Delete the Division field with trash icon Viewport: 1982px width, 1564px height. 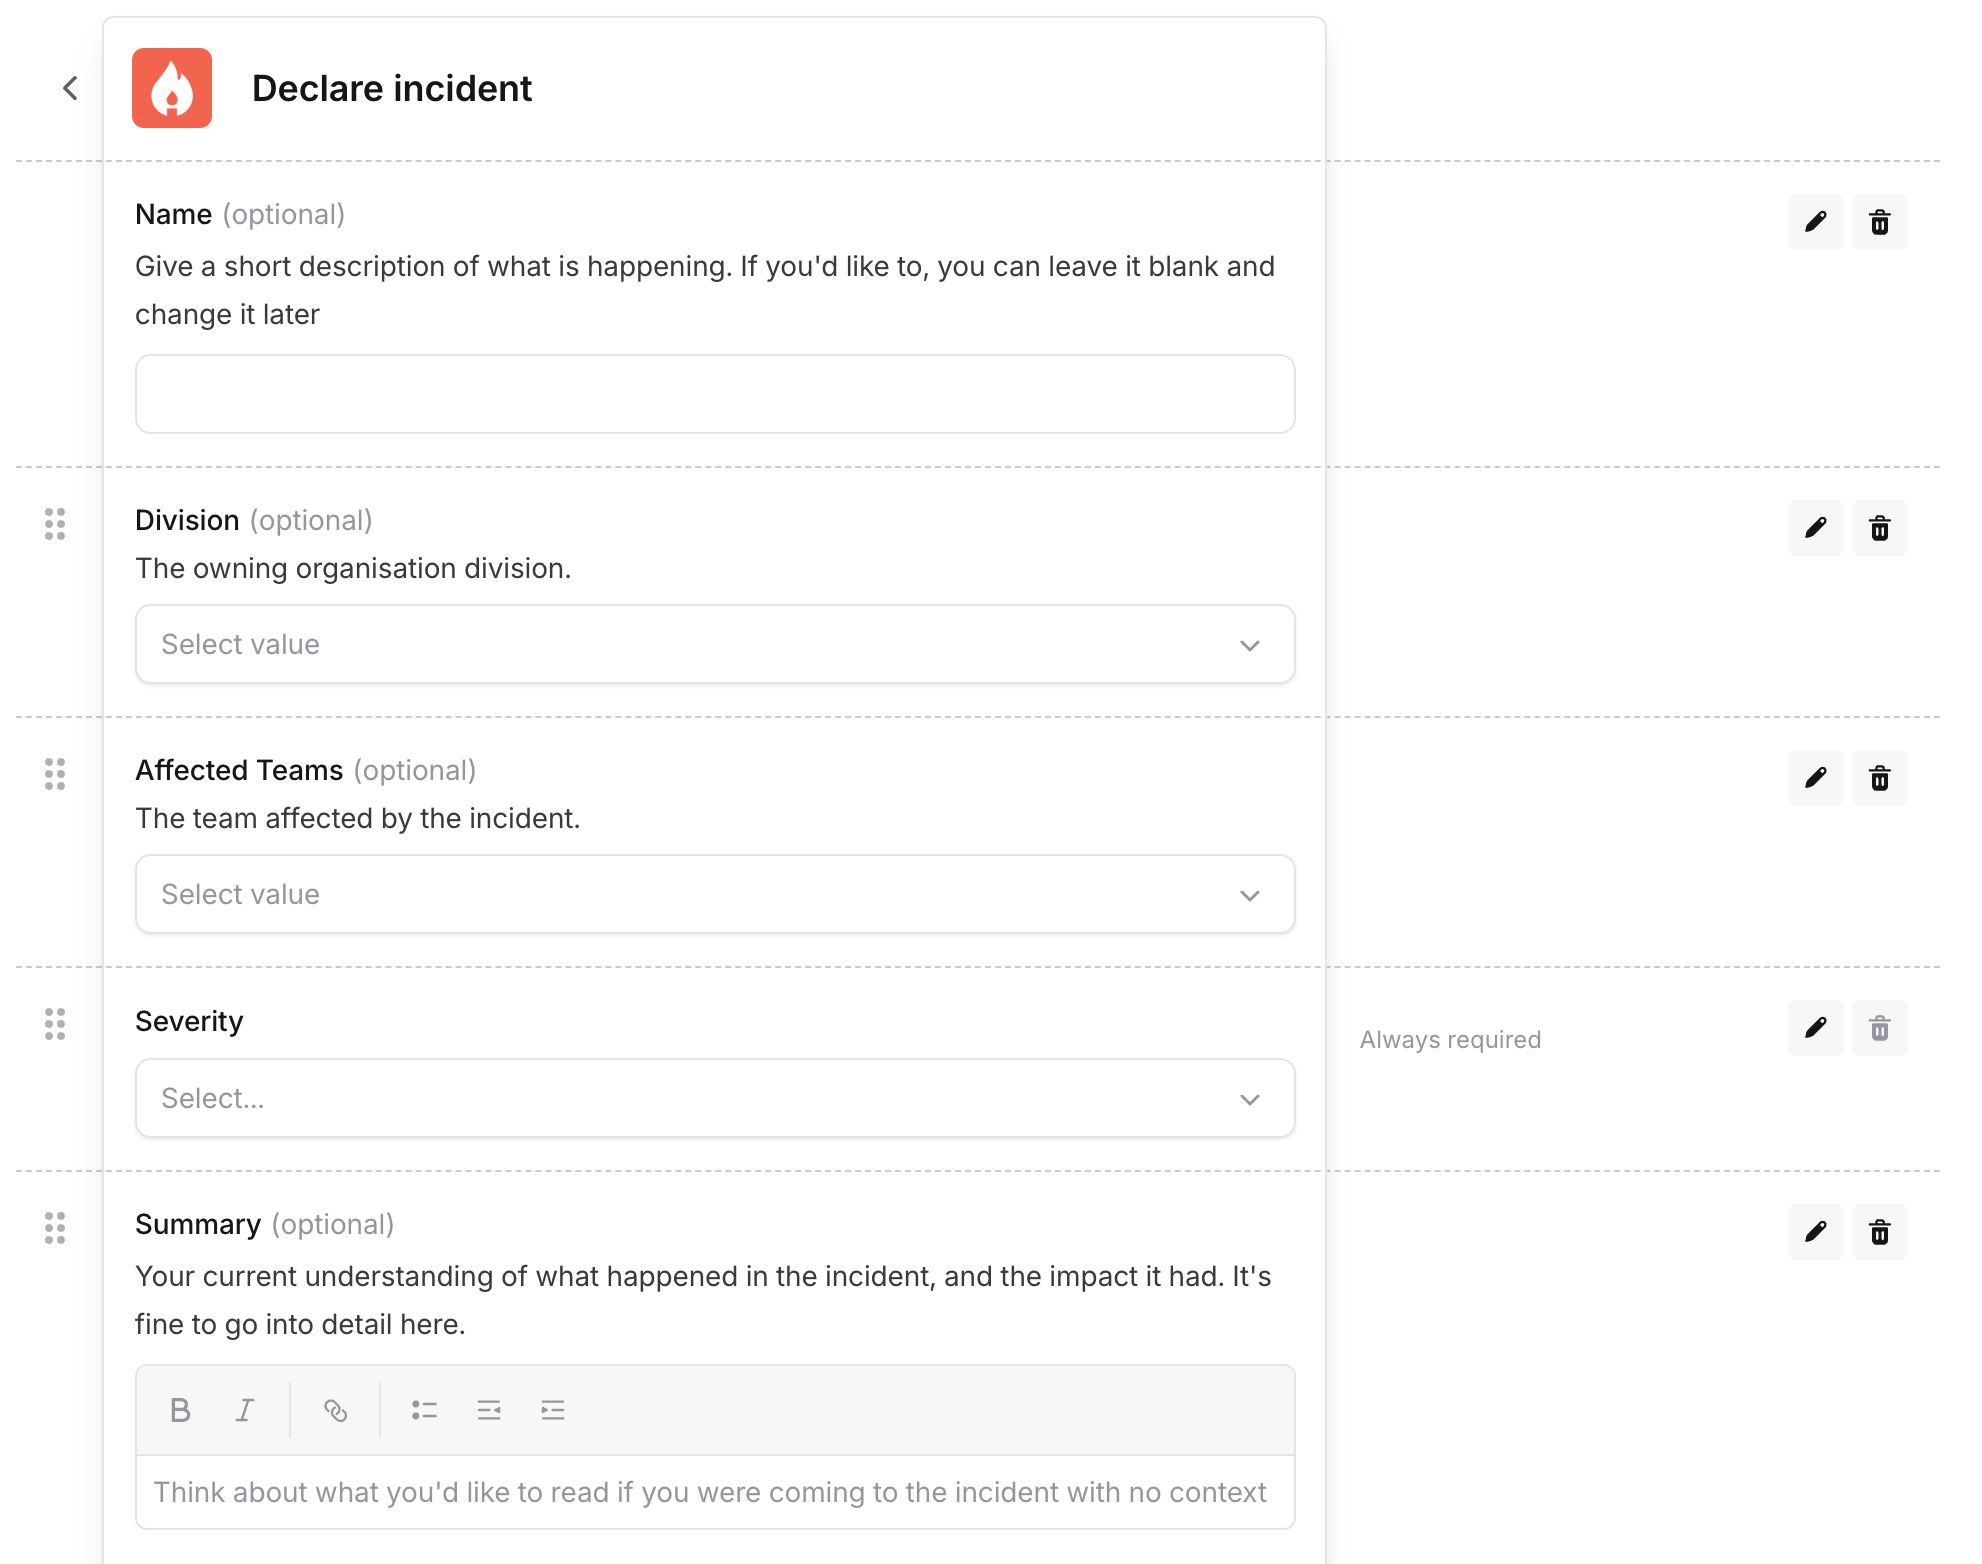pos(1879,528)
